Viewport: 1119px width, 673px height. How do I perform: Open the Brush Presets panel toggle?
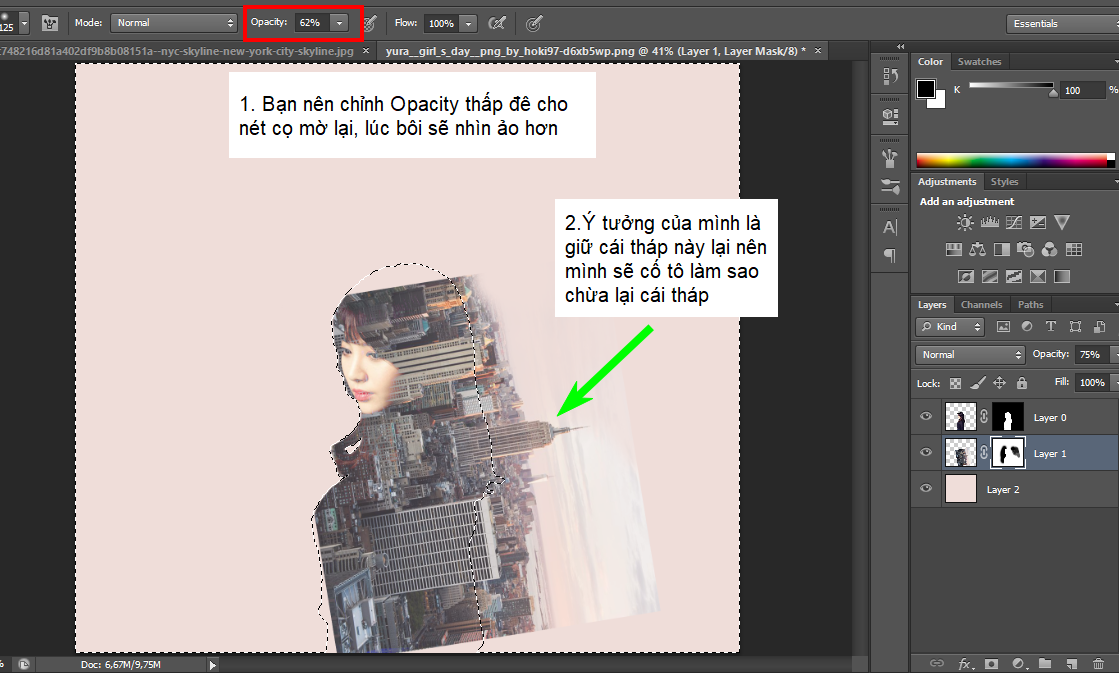[x=49, y=22]
